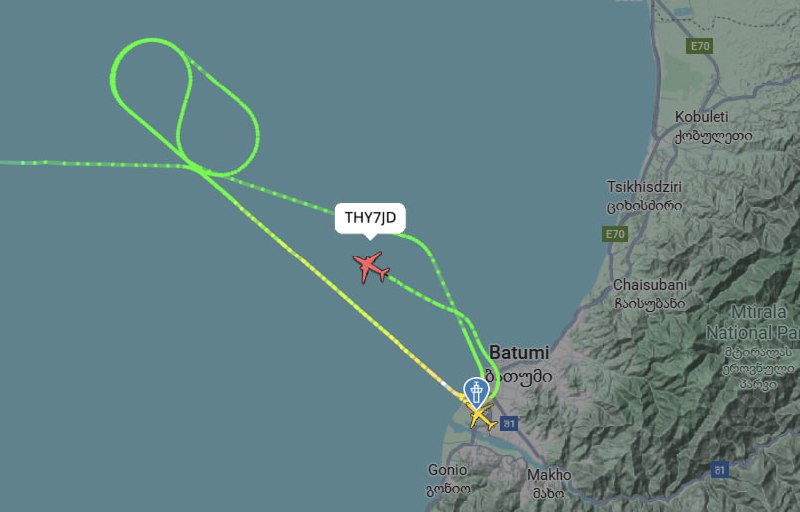
Task: Click the Gonio town label
Action: [447, 470]
